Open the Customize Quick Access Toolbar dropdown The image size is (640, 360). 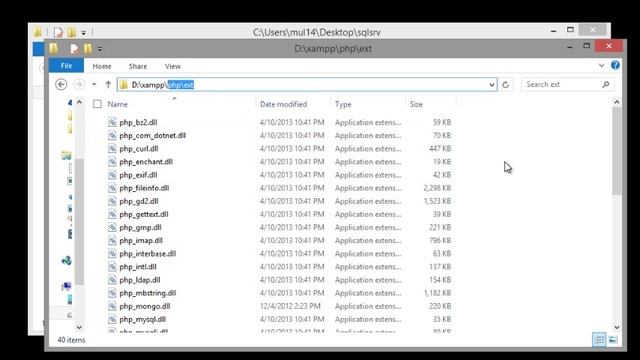coord(100,49)
